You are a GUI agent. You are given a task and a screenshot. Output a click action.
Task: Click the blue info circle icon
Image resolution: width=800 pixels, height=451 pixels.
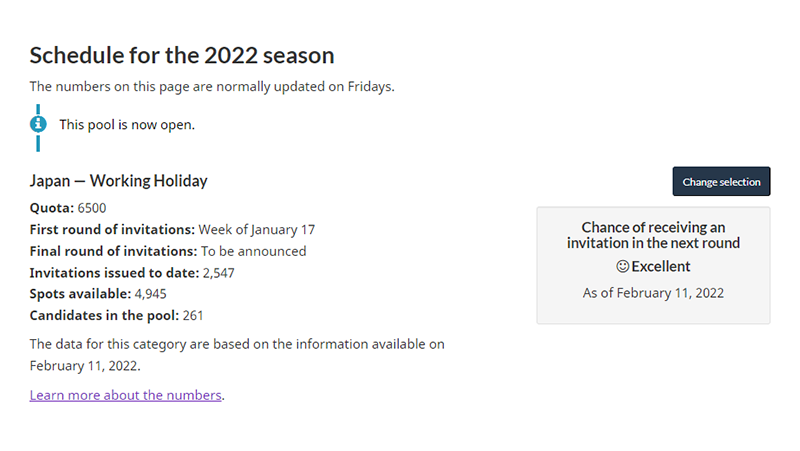[x=38, y=124]
